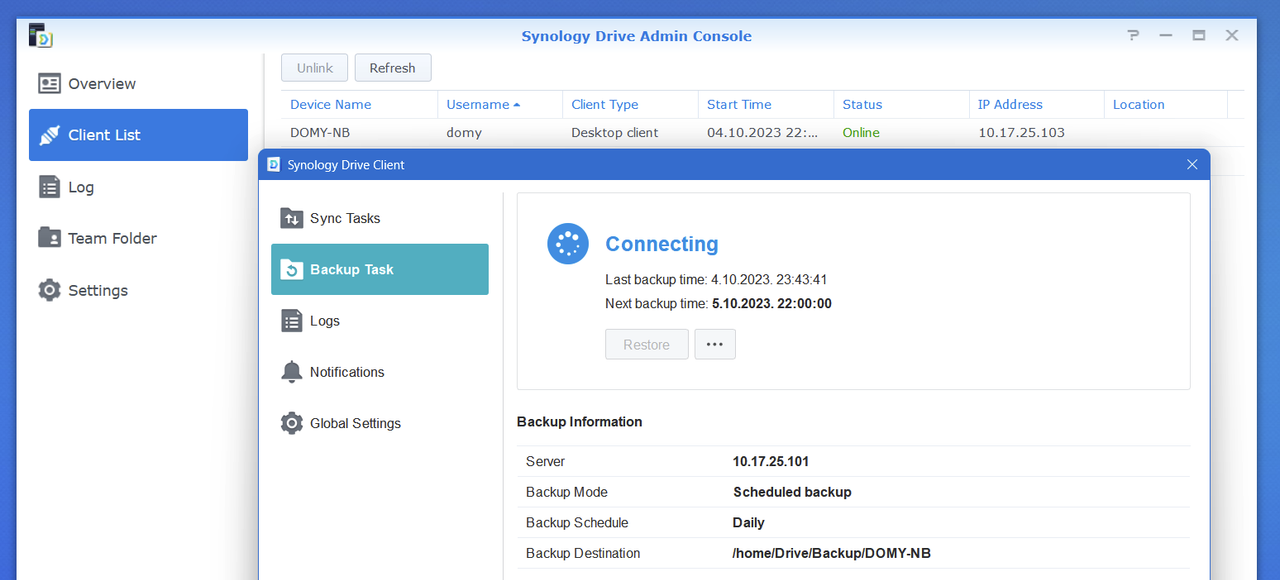The height and width of the screenshot is (580, 1280).
Task: Click the Team Folder icon
Action: [x=49, y=238]
